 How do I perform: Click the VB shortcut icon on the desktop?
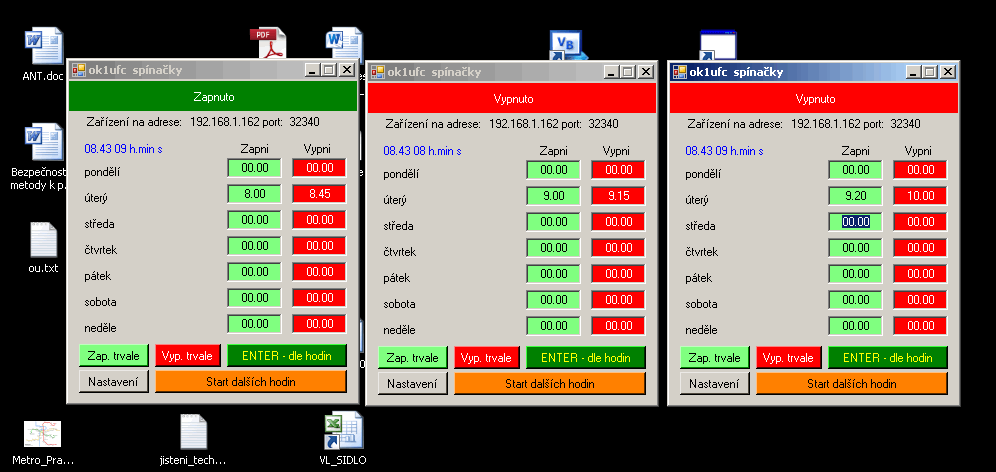[566, 46]
